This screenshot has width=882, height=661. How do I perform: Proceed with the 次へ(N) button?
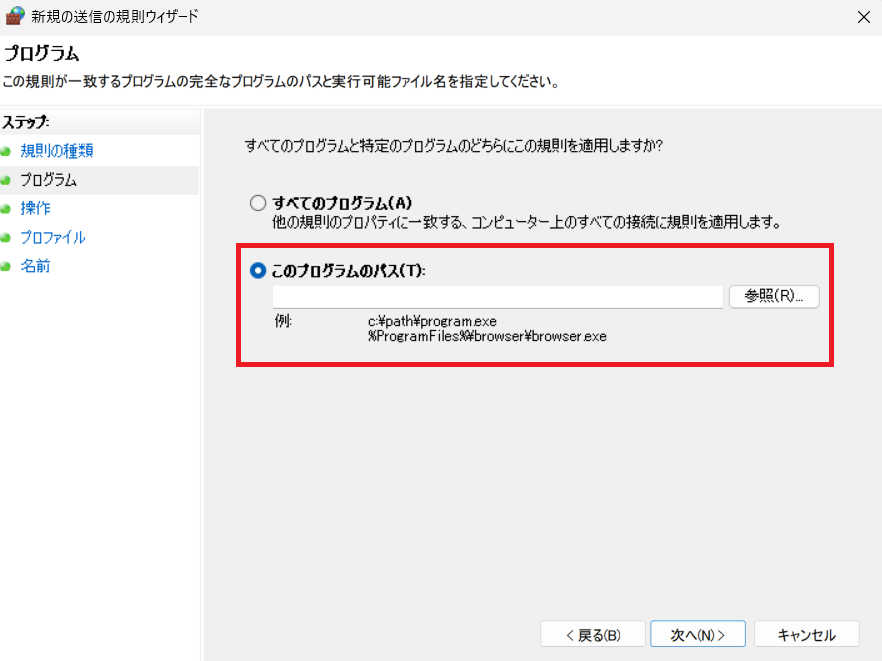(698, 635)
